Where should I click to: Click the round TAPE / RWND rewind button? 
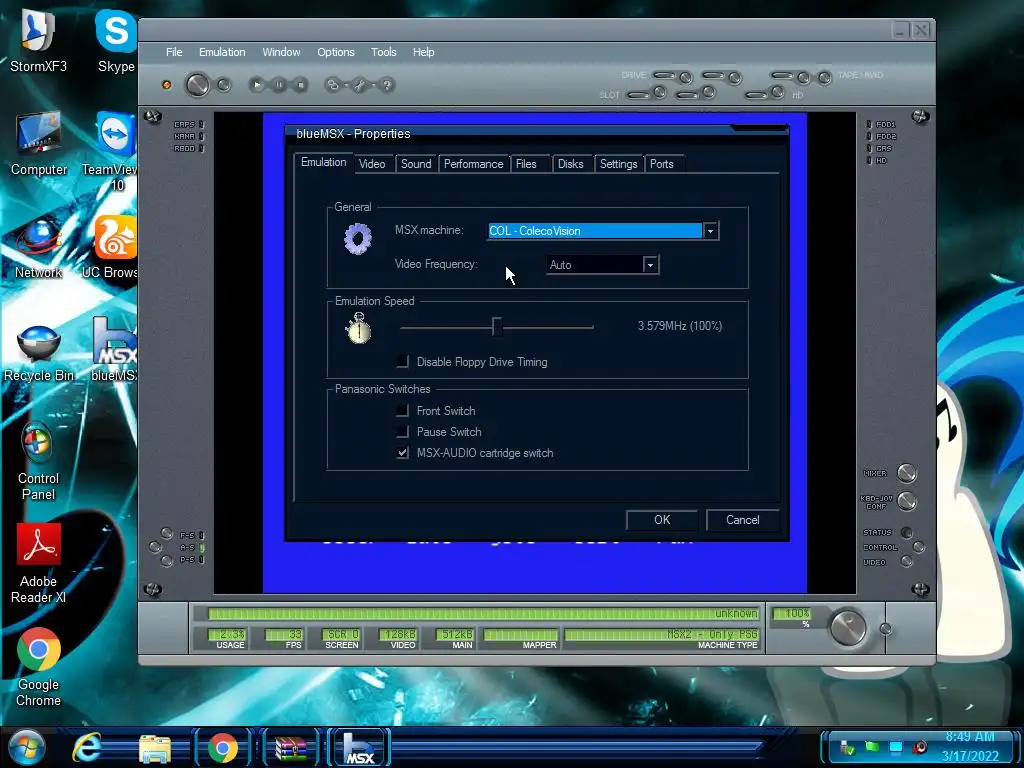tap(825, 78)
